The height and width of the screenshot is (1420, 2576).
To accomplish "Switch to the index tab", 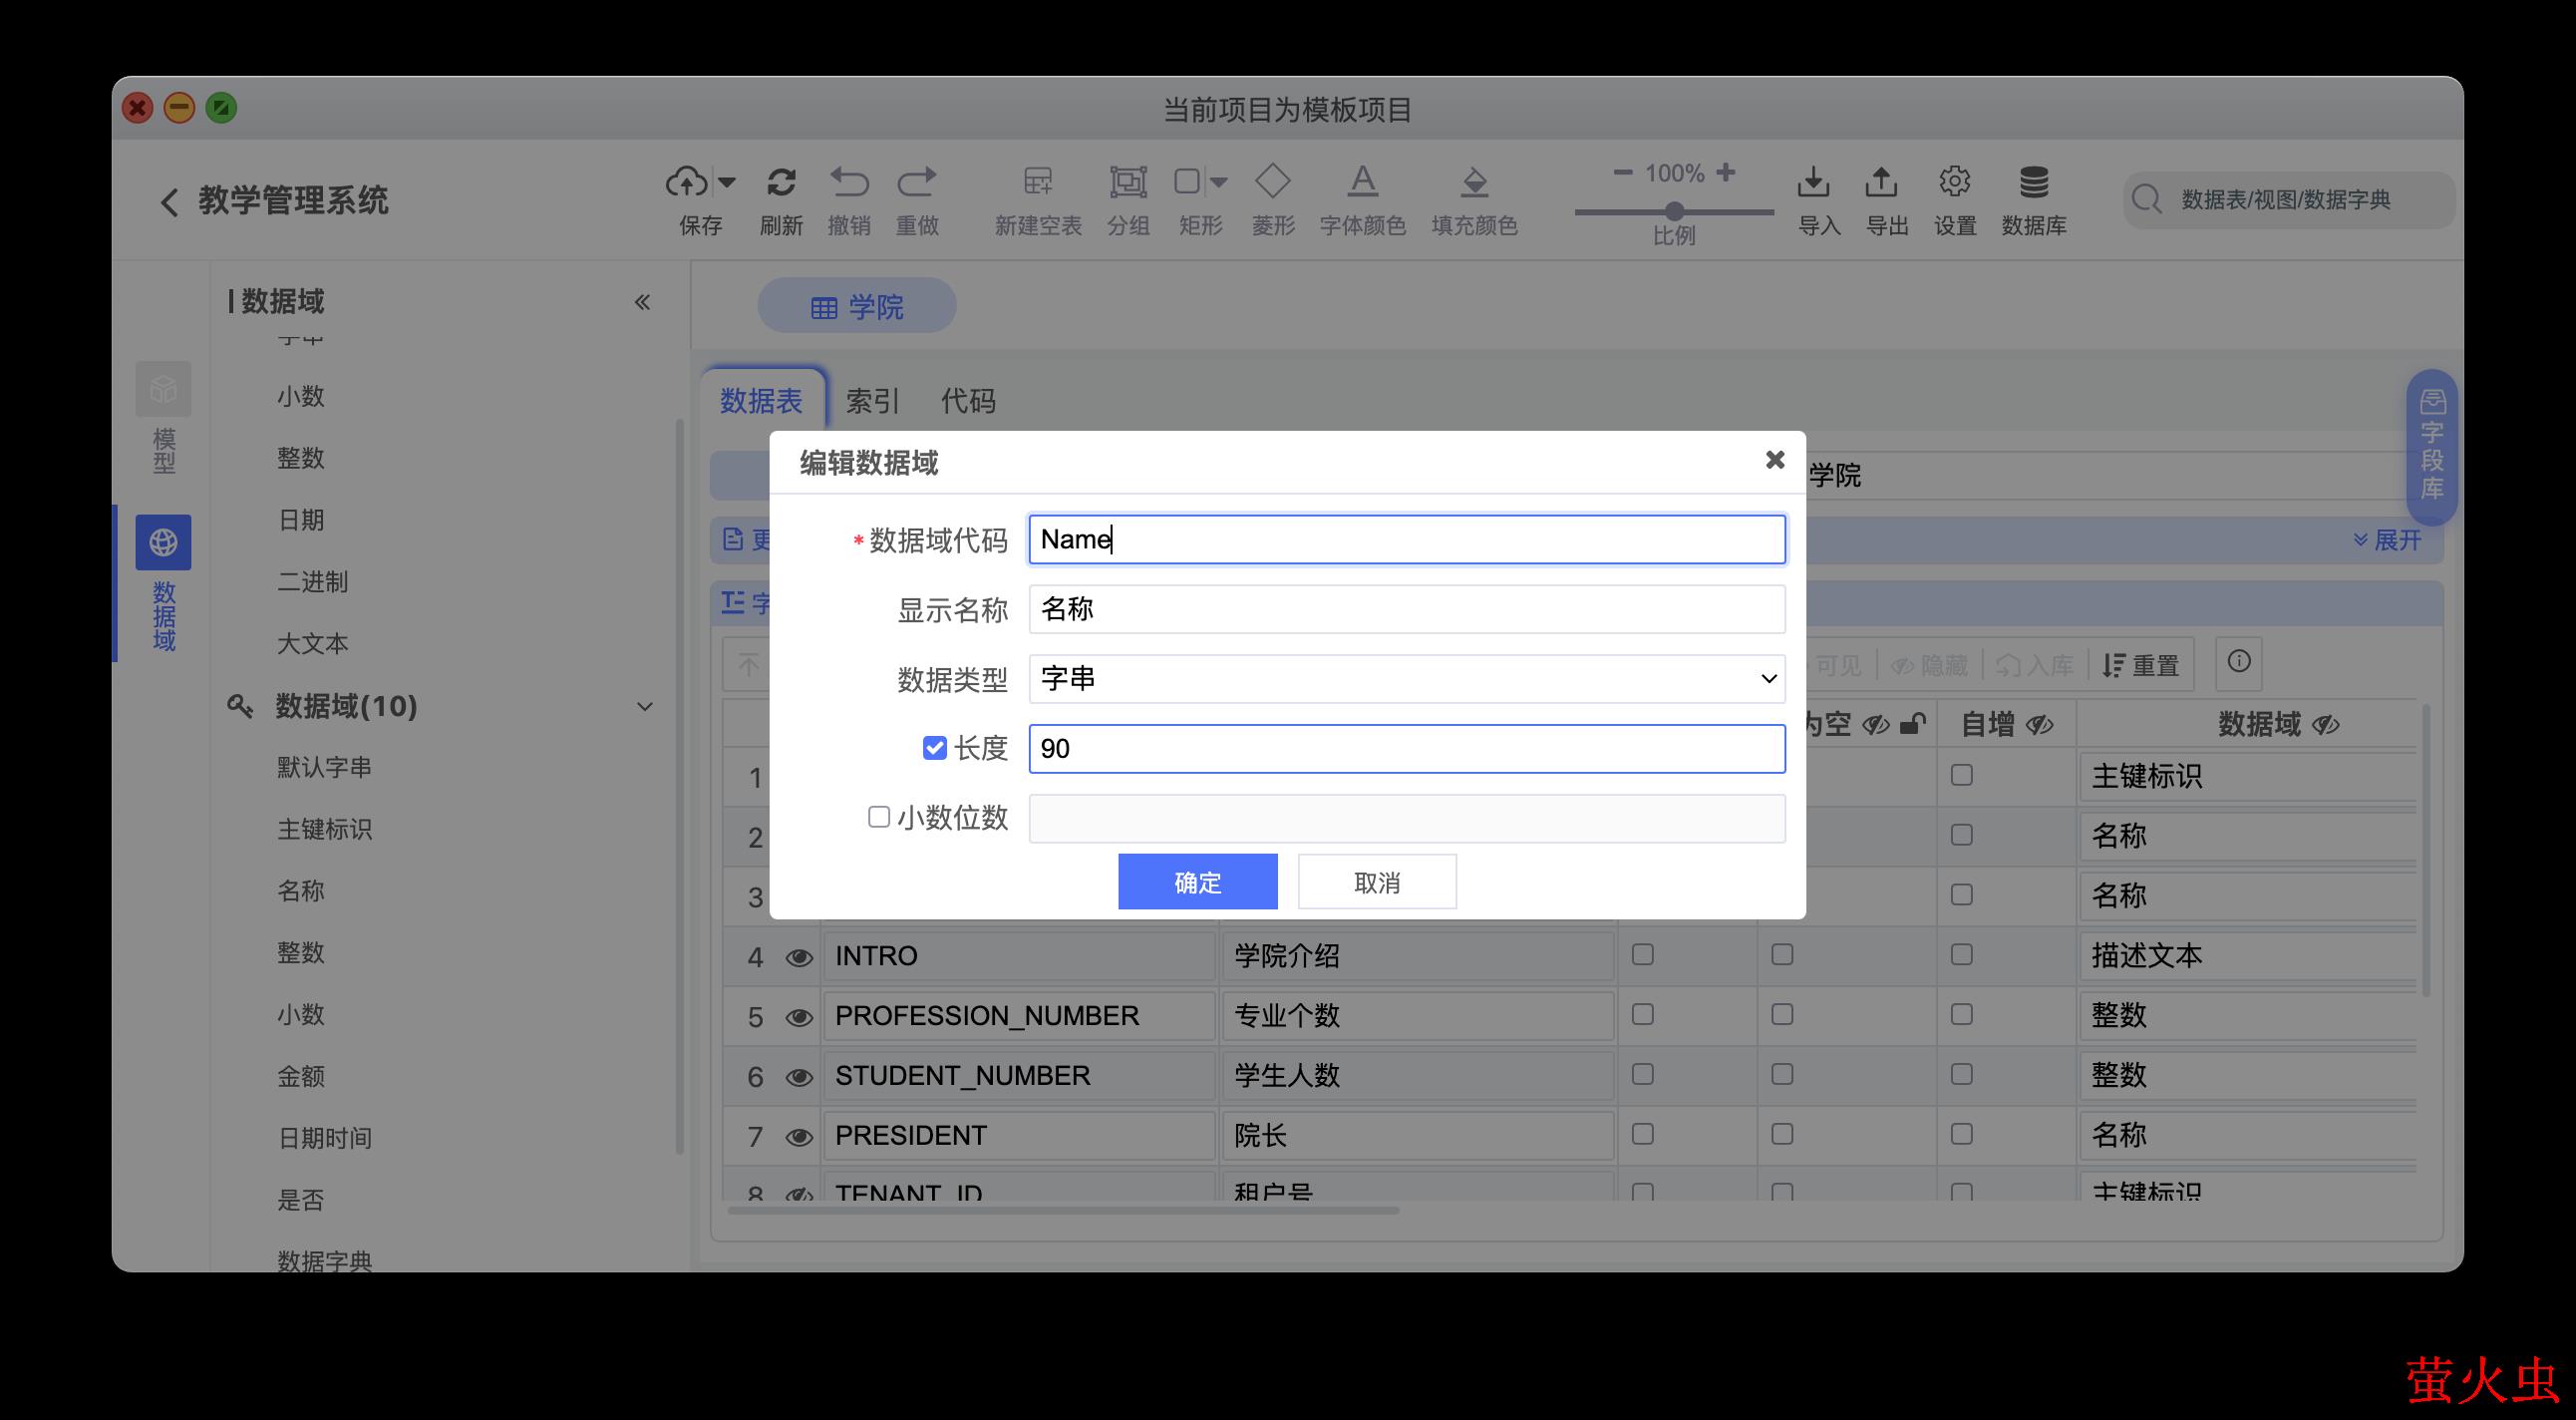I will pos(872,401).
